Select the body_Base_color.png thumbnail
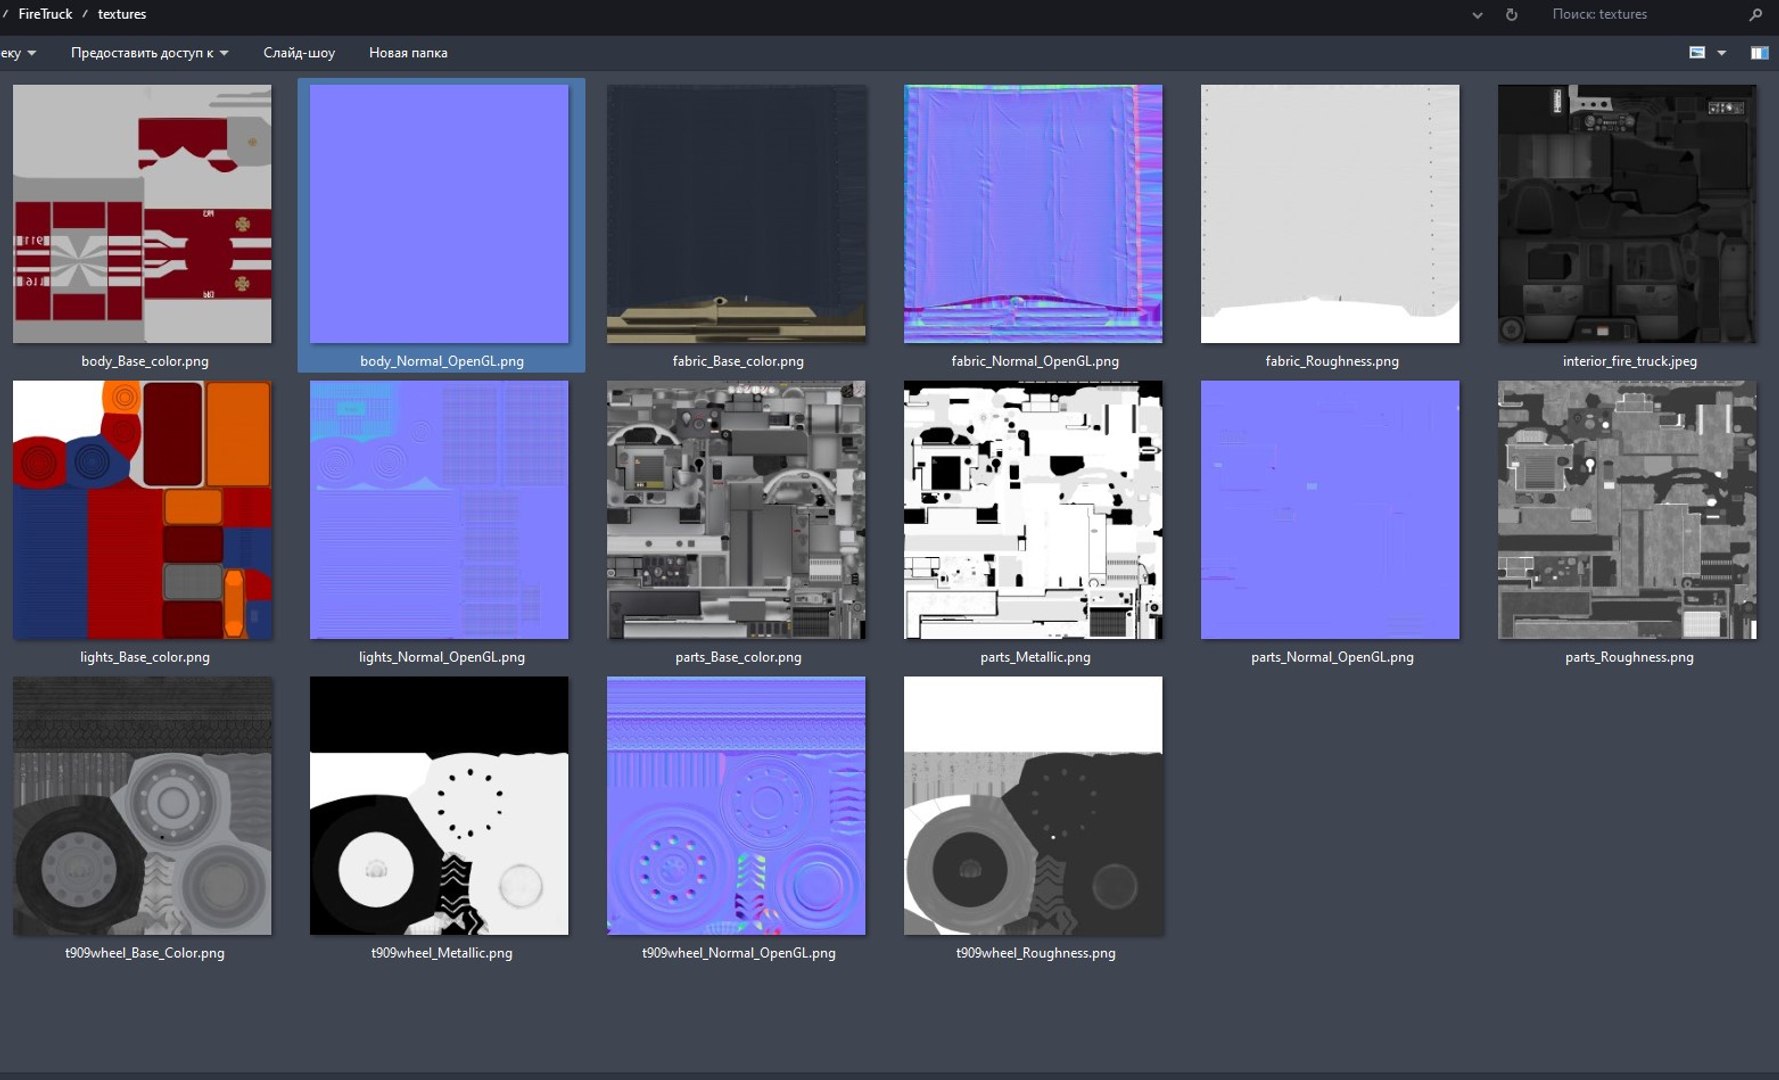 point(142,214)
